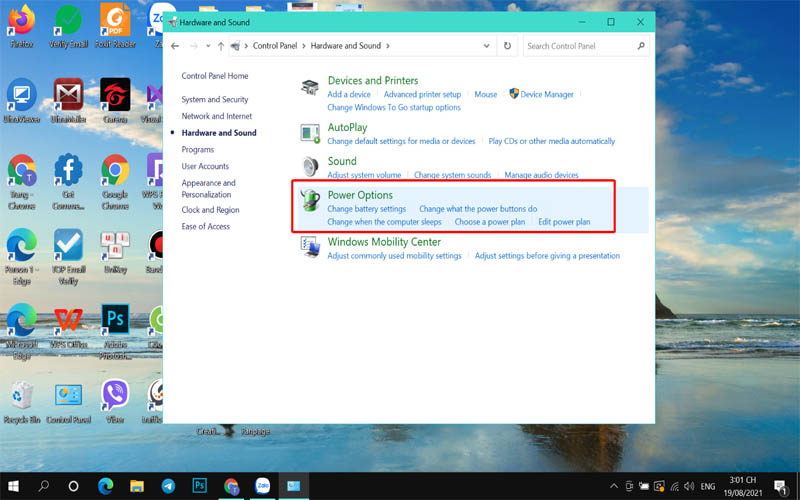Screen dimensions: 800x500
Task: Click the Power Options battery icon
Action: point(310,200)
